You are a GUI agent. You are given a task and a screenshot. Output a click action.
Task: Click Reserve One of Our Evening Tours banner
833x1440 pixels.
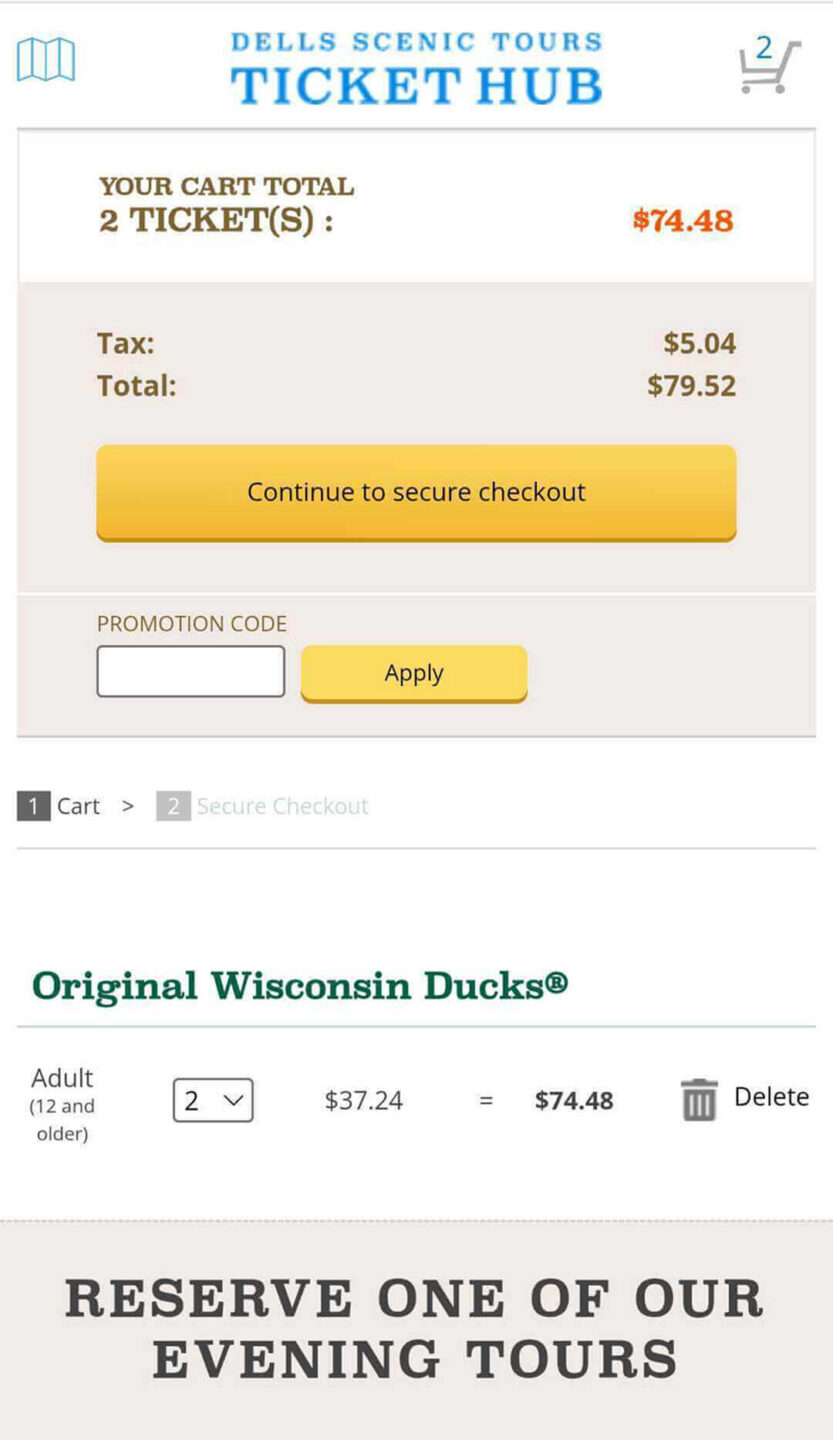416,1328
